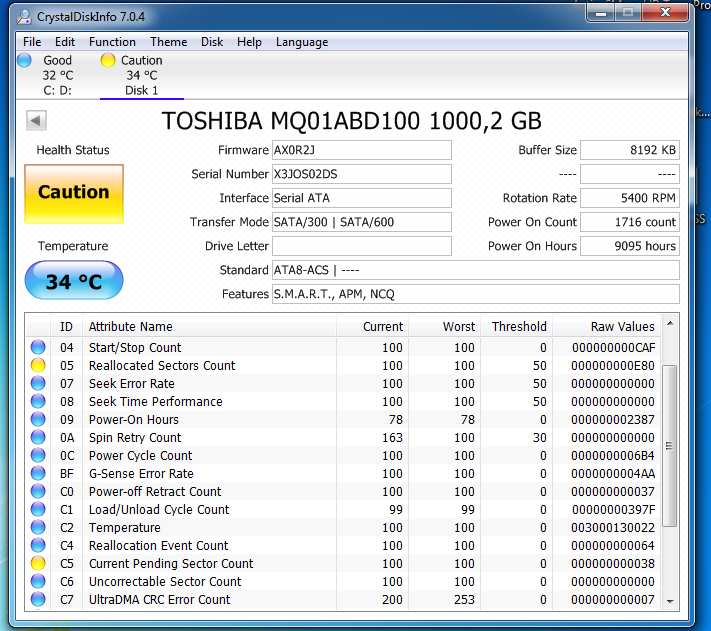711x631 pixels.
Task: Click yellow icon for Current Pending Sector Count
Action: 38,563
